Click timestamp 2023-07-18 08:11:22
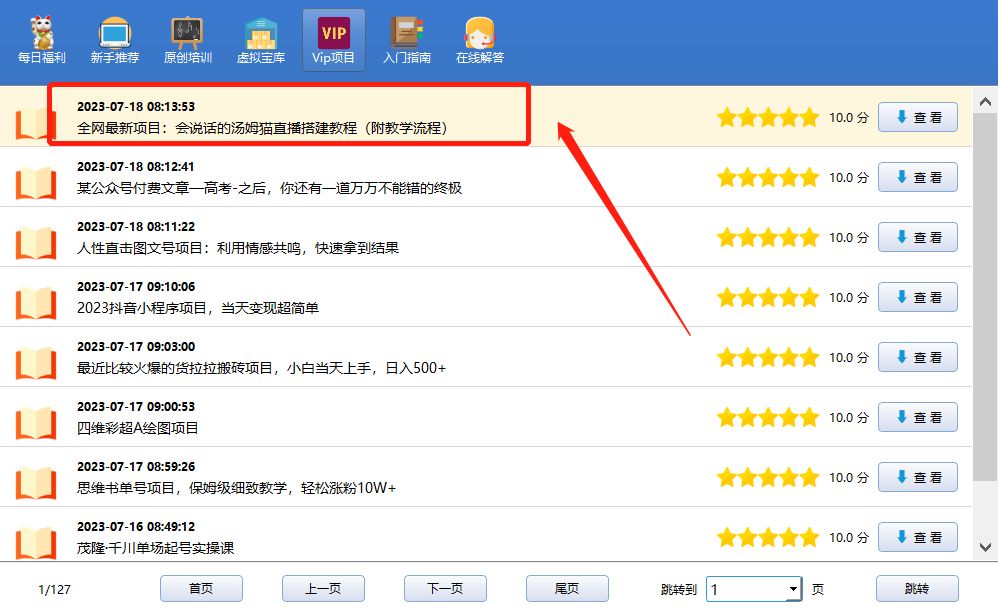This screenshot has height=613, width=998. pyautogui.click(x=136, y=227)
